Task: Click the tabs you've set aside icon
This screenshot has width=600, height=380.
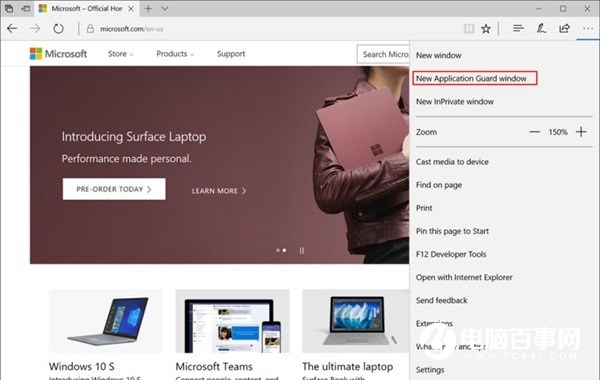Action: pos(8,8)
